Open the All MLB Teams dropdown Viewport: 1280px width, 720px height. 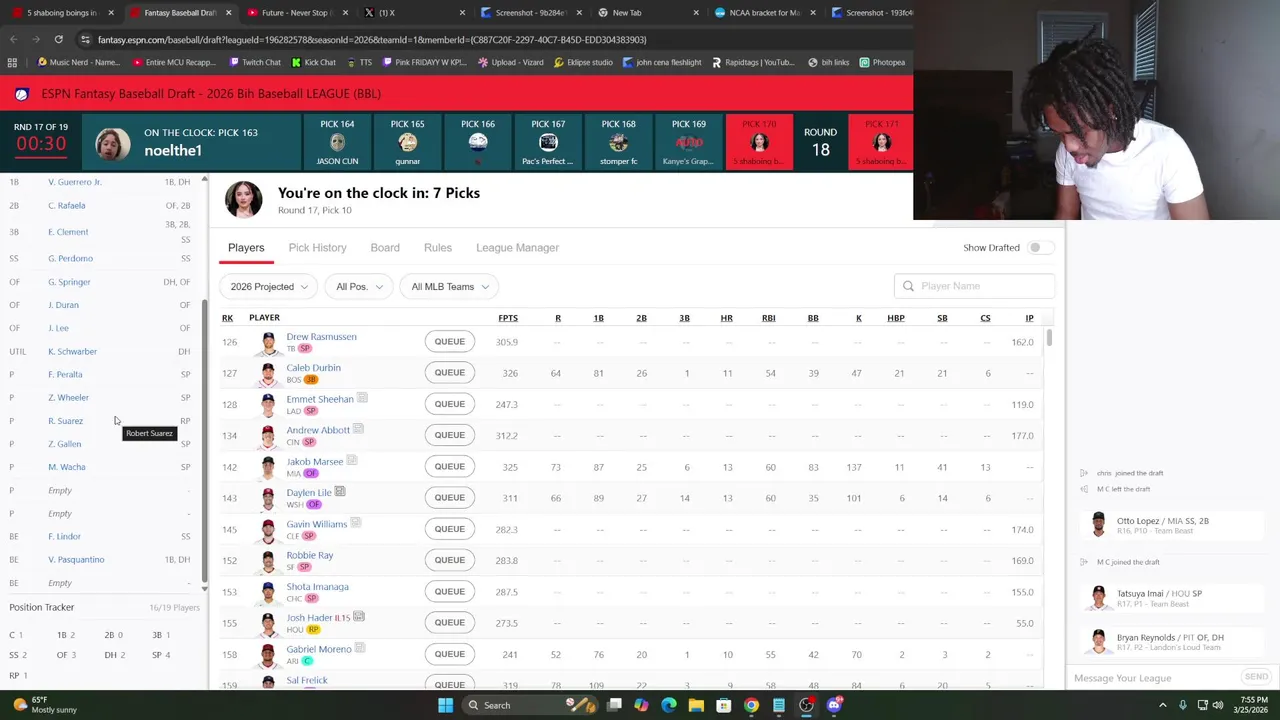[x=450, y=287]
